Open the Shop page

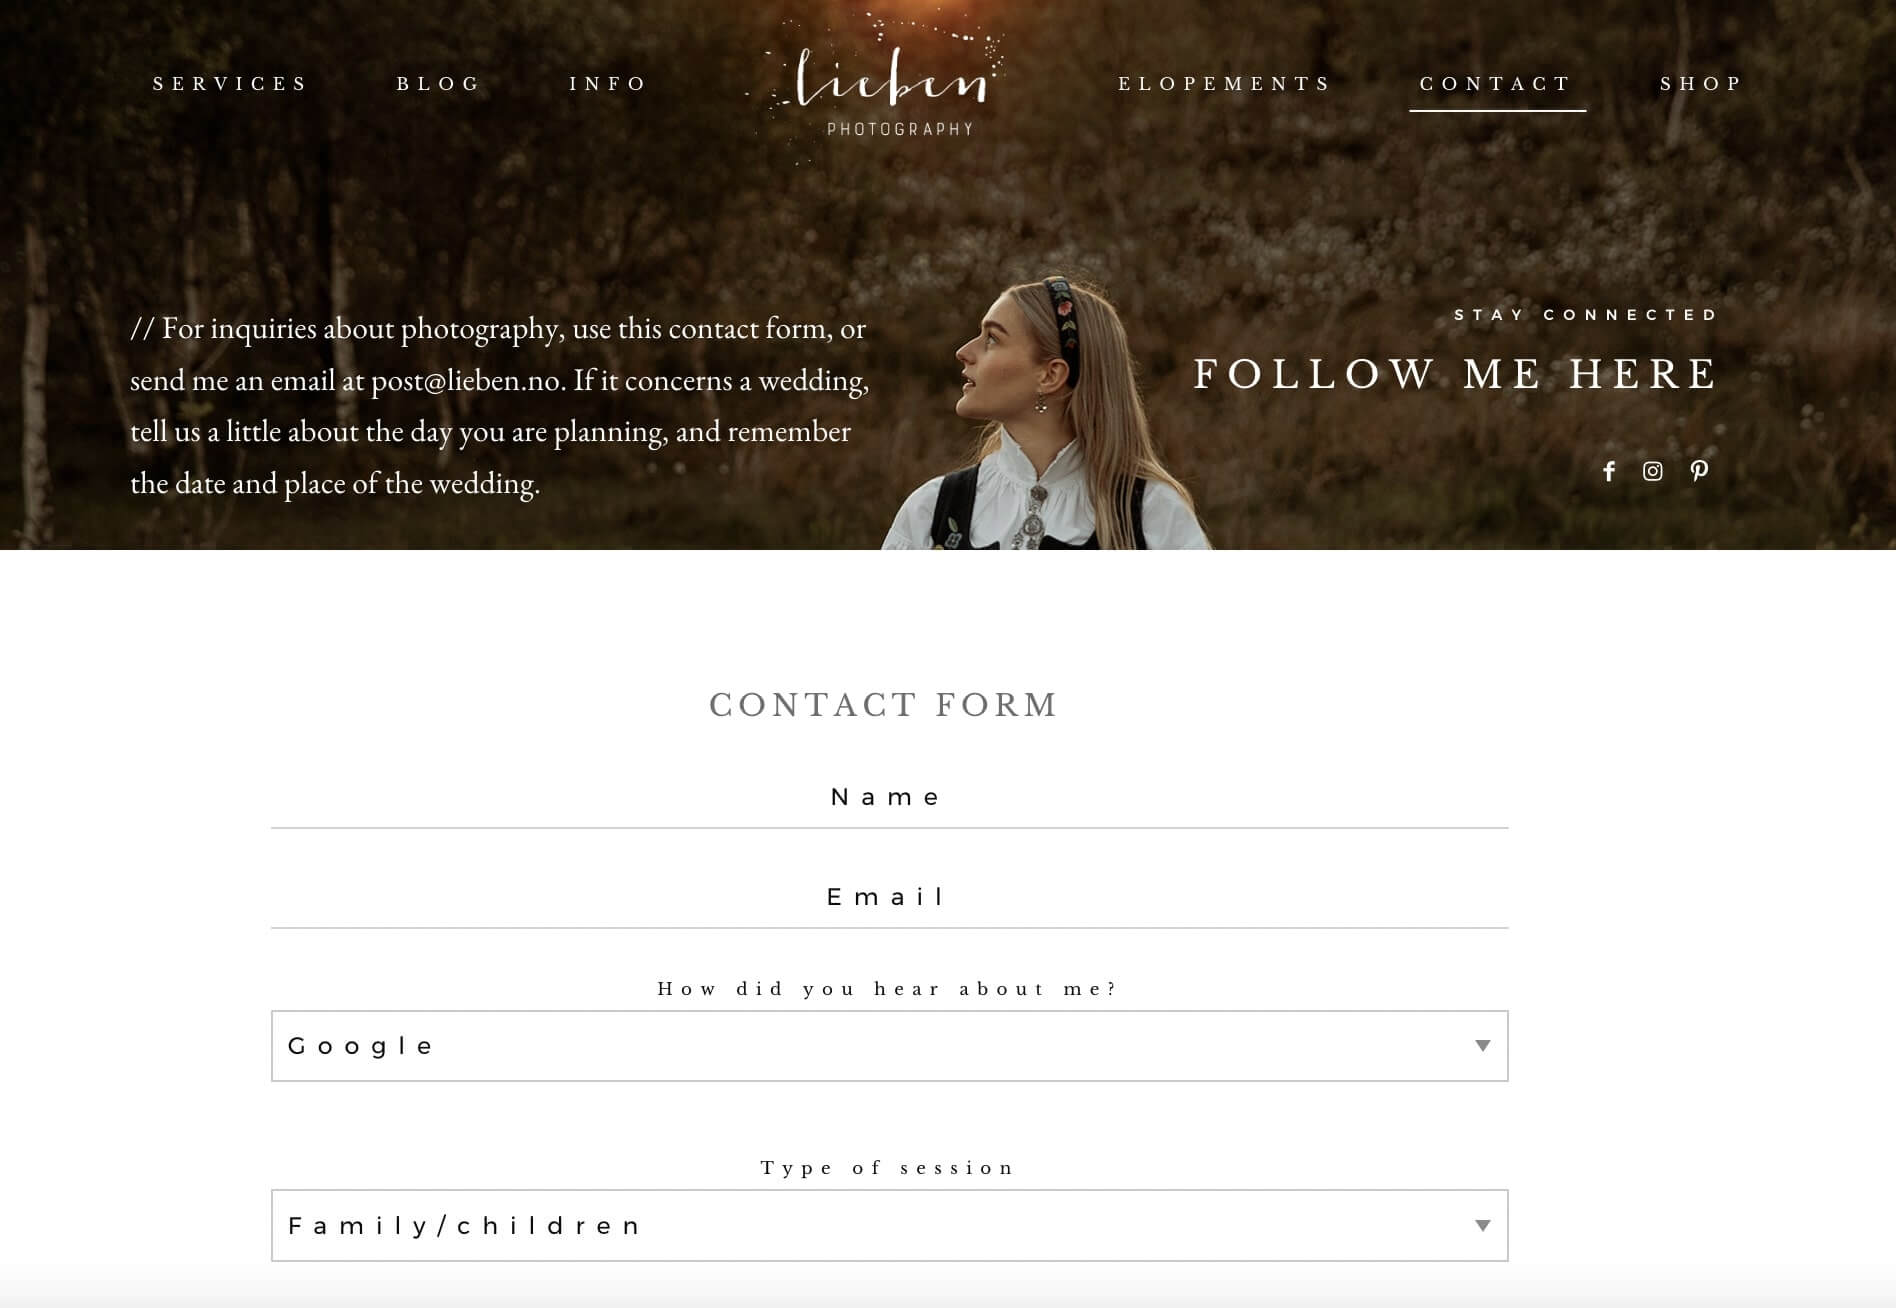point(1701,84)
